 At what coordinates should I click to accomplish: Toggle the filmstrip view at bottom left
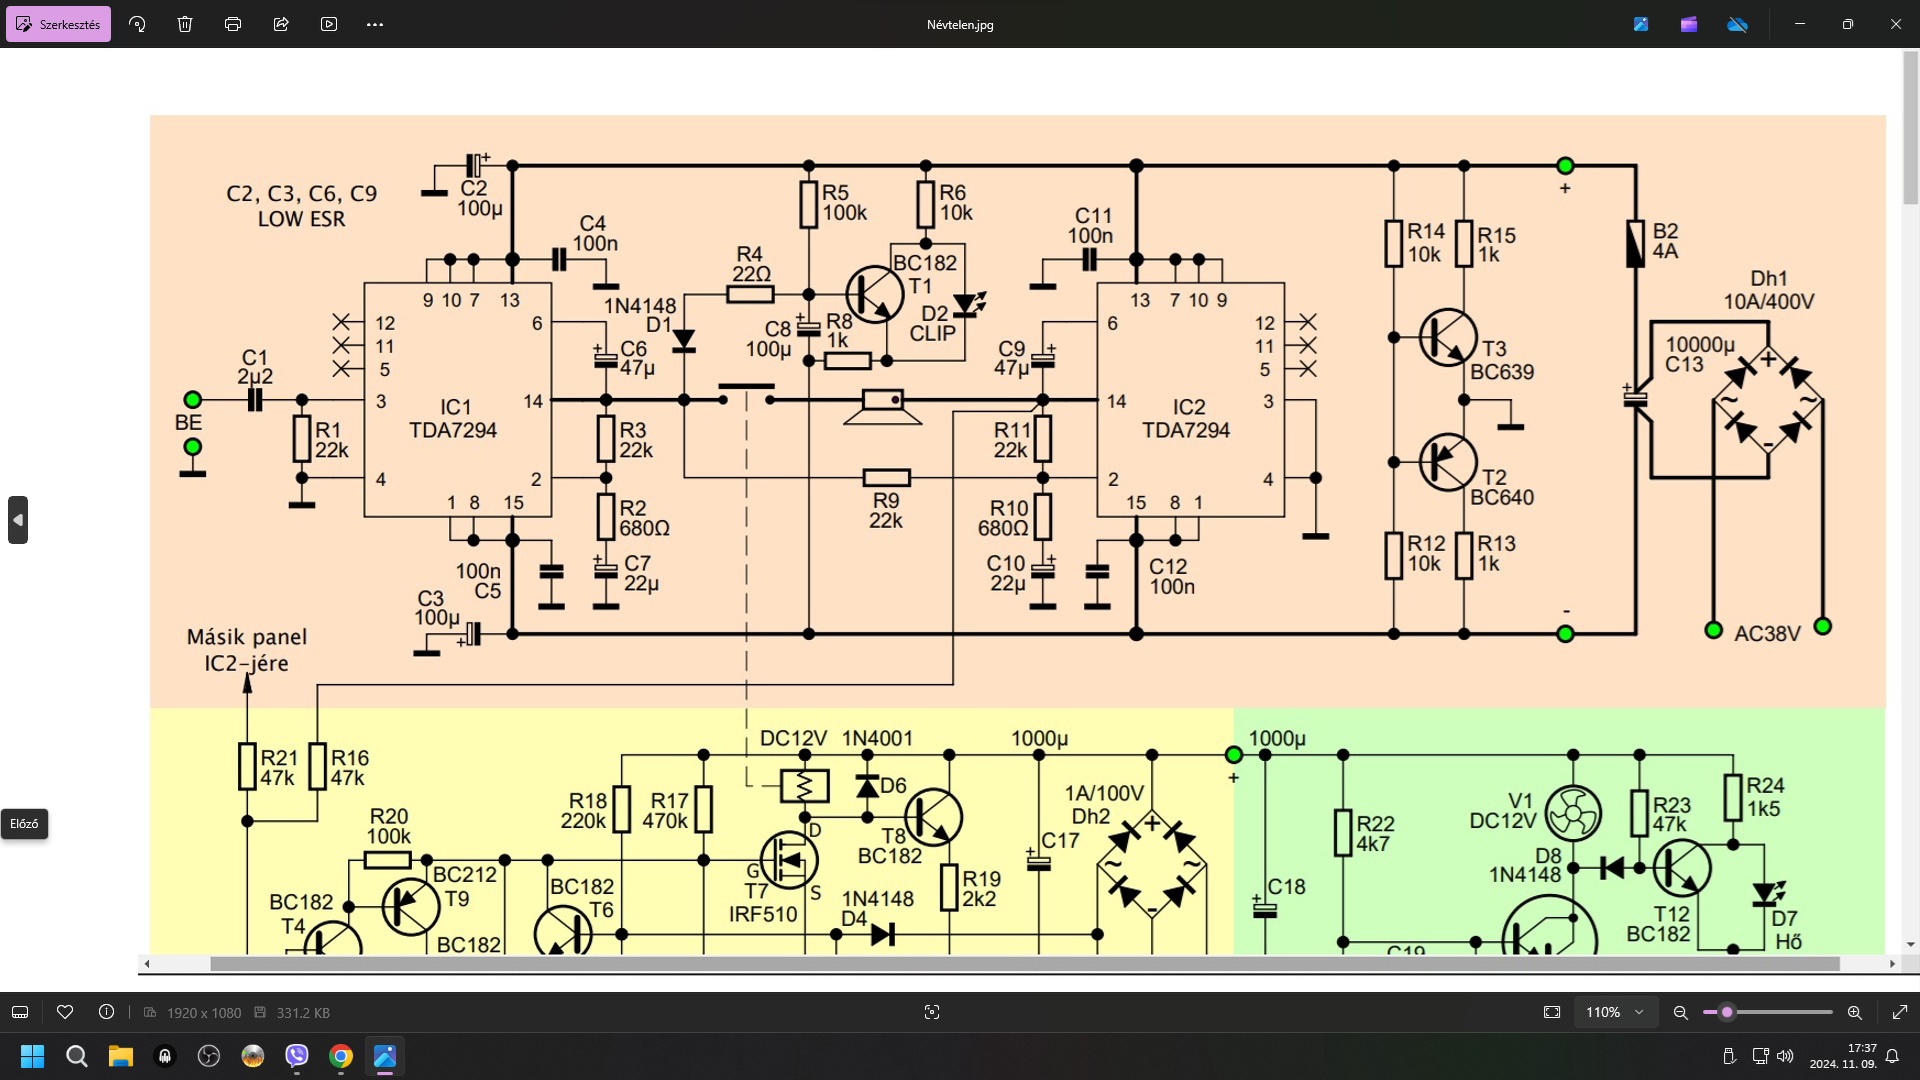pos(20,1012)
